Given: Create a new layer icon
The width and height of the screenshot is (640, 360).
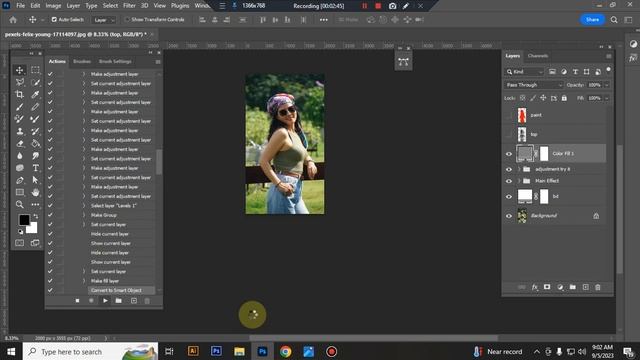Looking at the screenshot, I should 585,287.
